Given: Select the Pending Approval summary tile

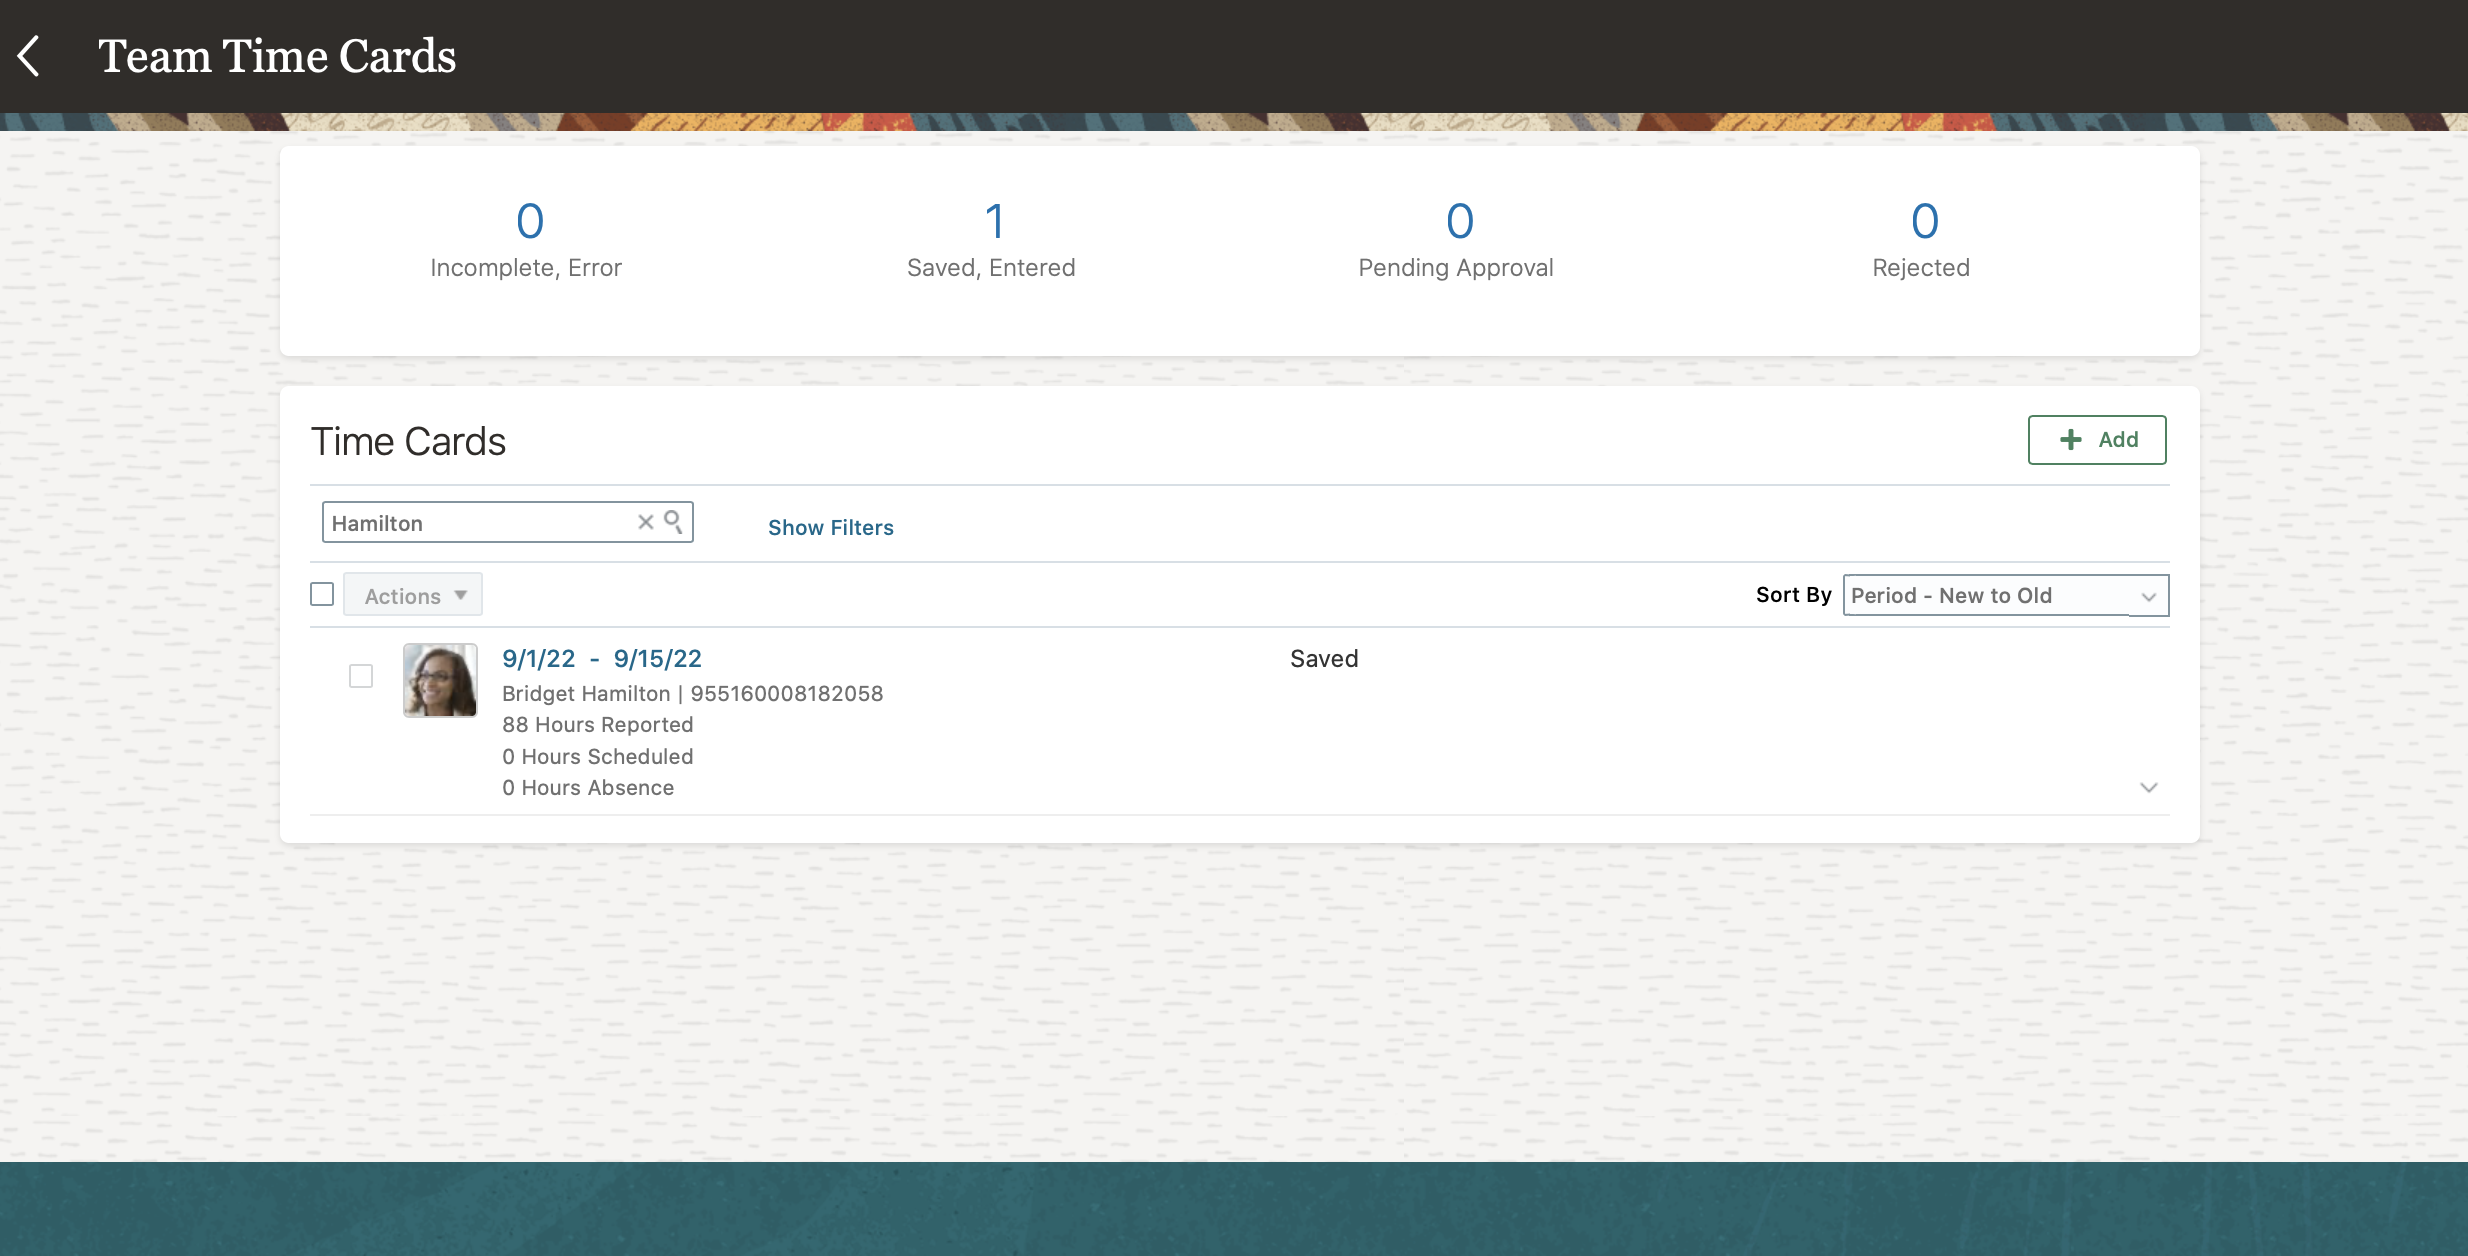Looking at the screenshot, I should 1455,240.
